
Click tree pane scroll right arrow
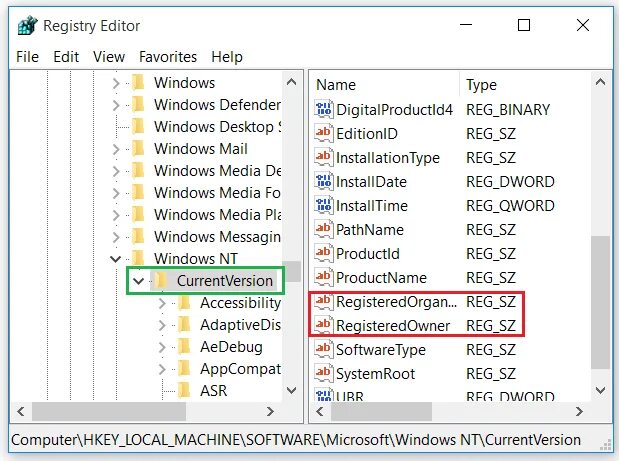click(270, 412)
